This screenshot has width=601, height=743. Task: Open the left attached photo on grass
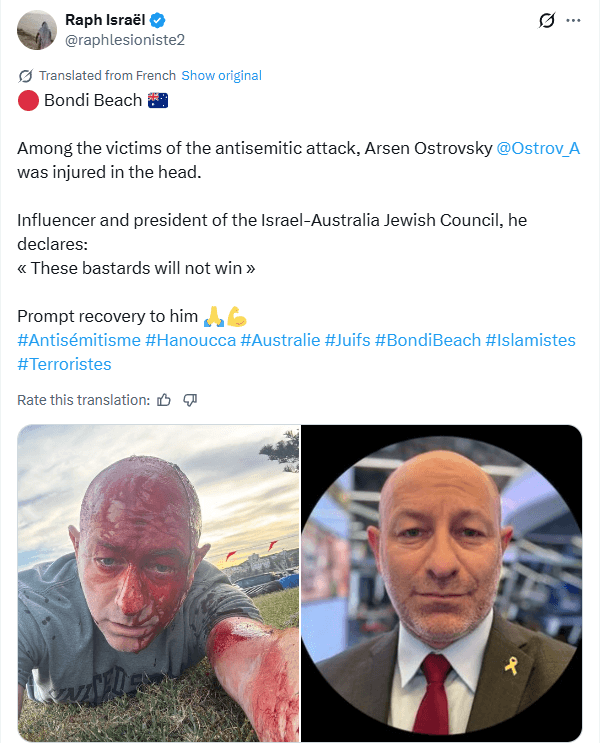[x=159, y=583]
